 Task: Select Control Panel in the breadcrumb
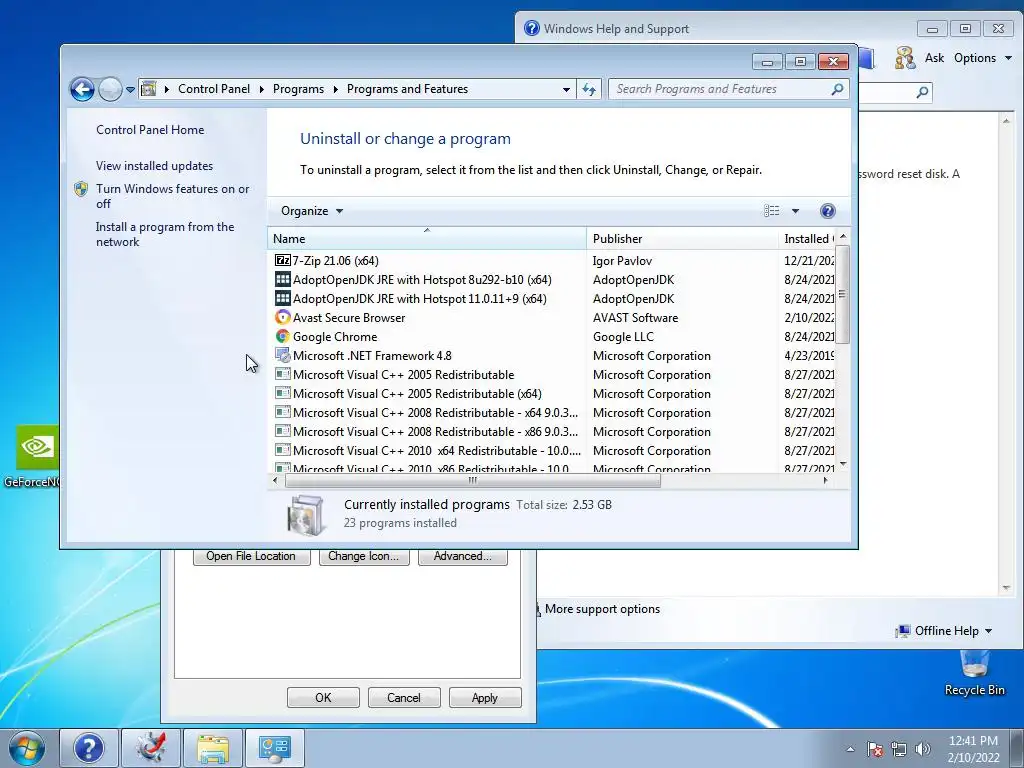[x=214, y=89]
